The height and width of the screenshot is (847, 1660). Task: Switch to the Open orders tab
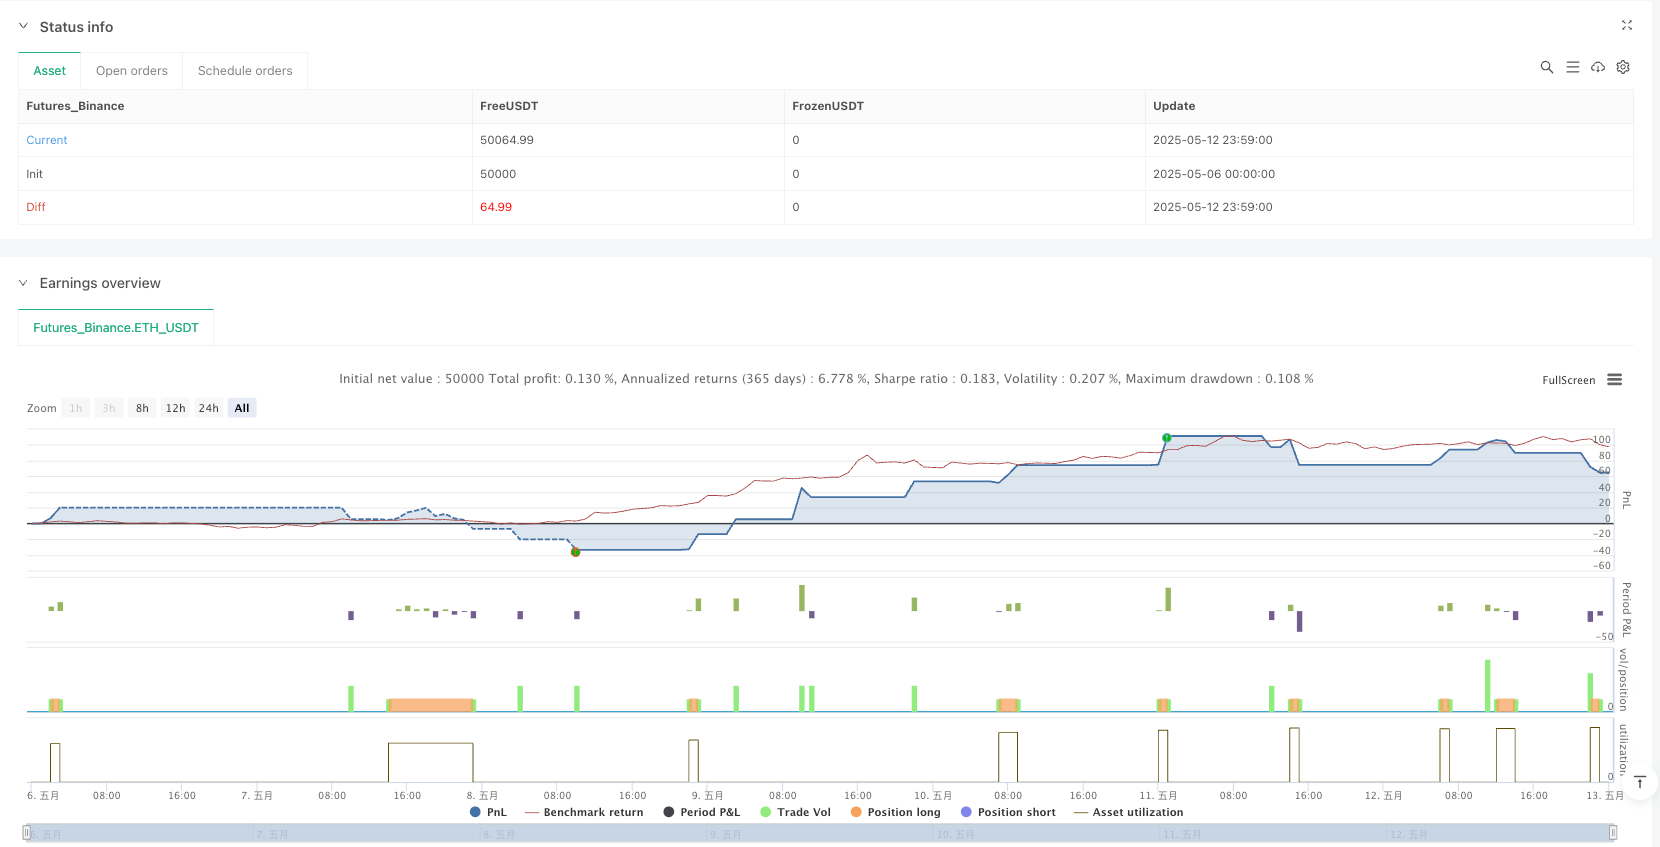pyautogui.click(x=131, y=71)
